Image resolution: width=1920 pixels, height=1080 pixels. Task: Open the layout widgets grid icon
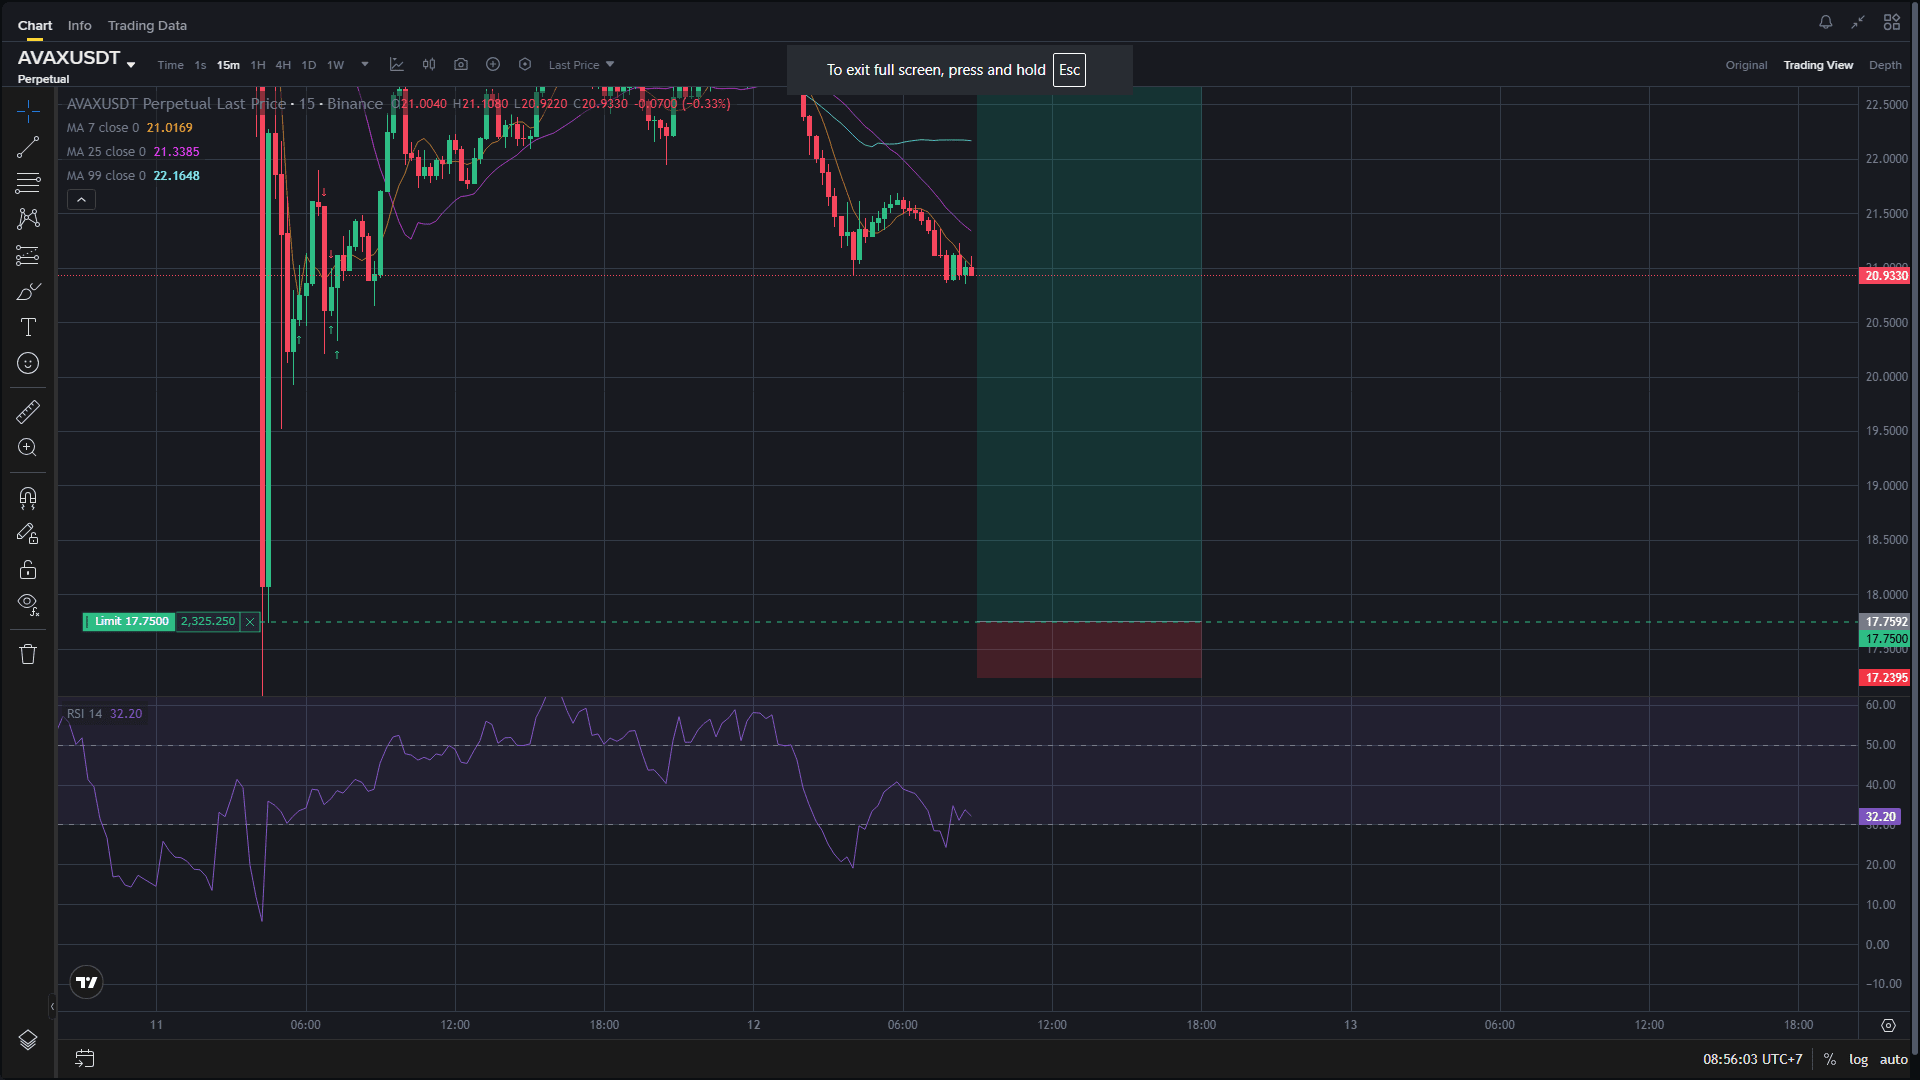pyautogui.click(x=1892, y=22)
